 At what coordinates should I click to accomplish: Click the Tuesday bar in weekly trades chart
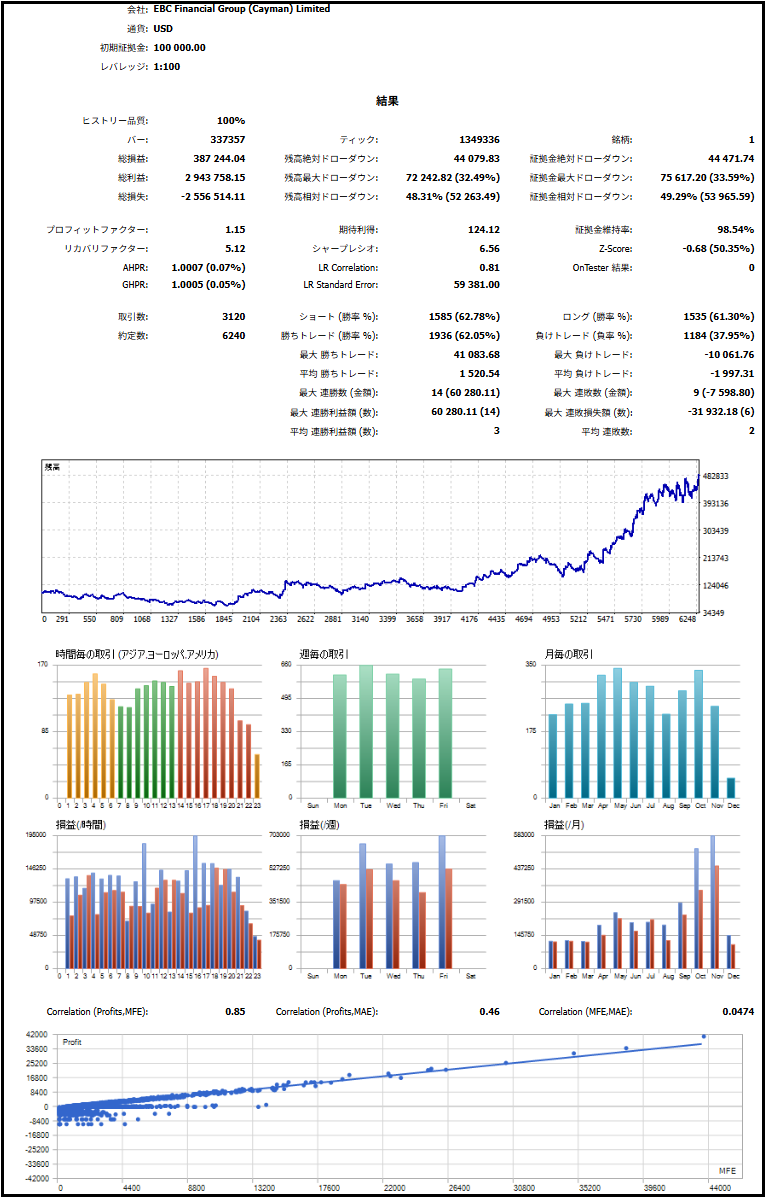click(x=366, y=731)
